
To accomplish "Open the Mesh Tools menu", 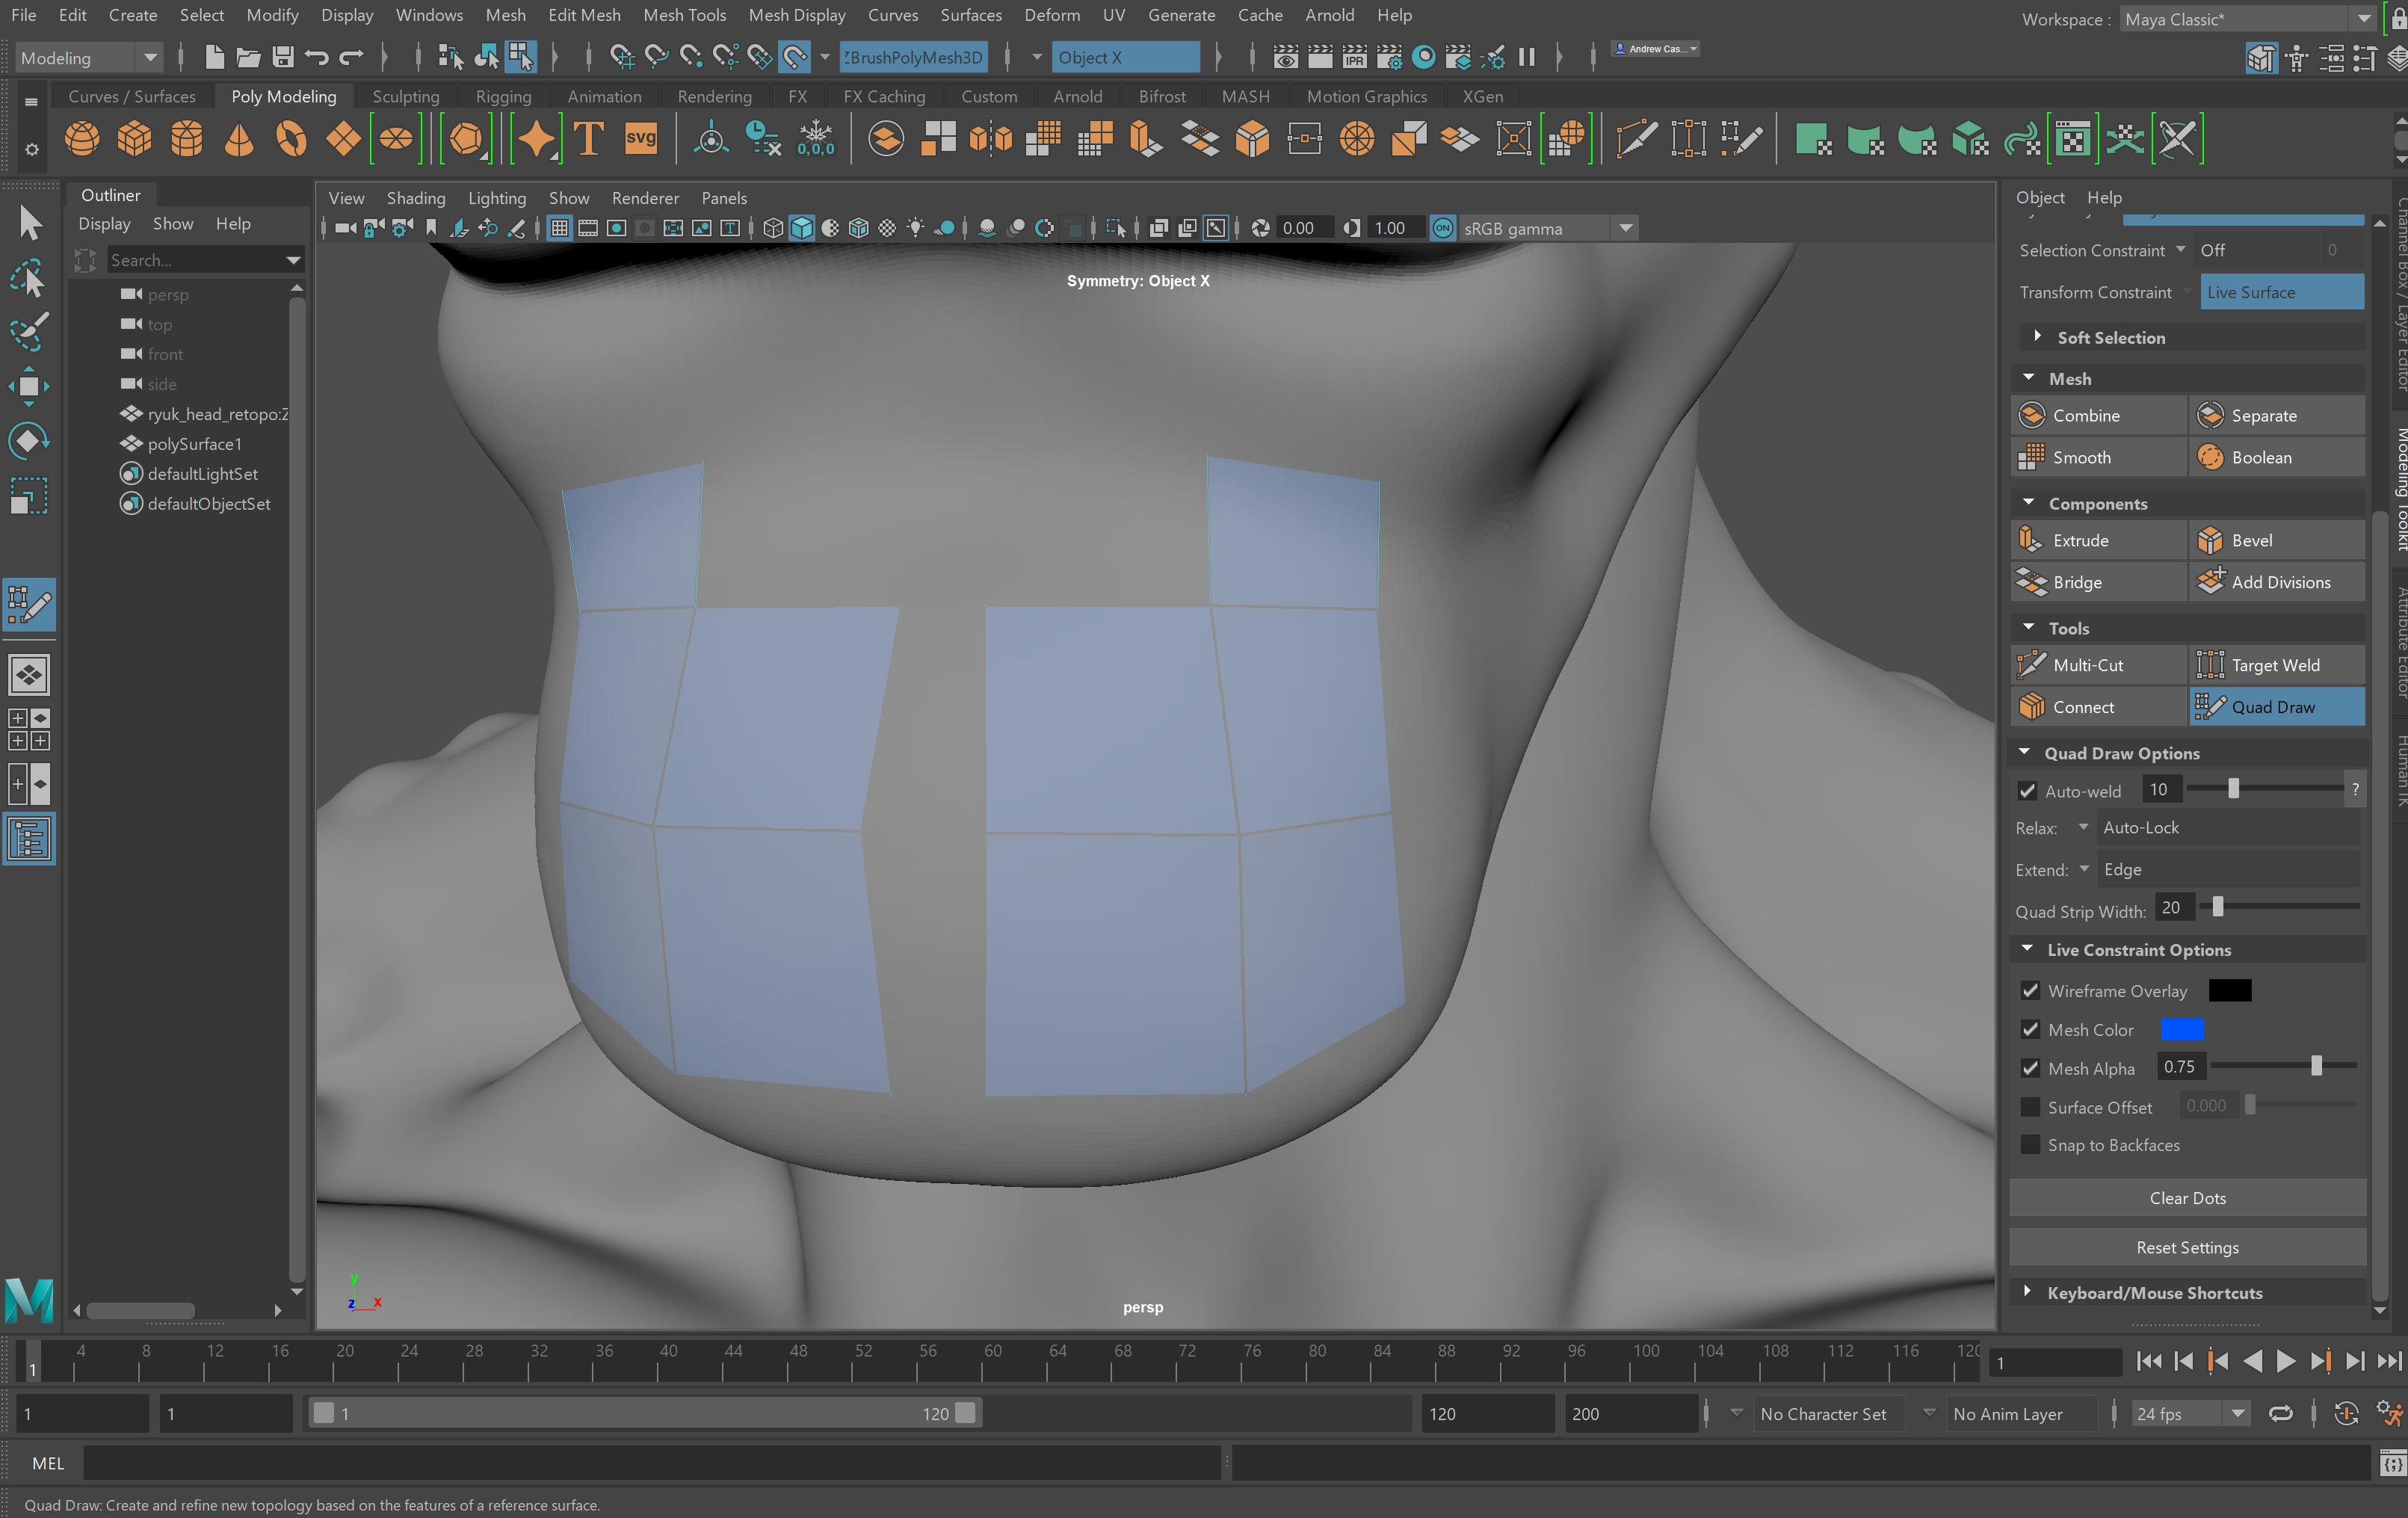I will (x=684, y=15).
